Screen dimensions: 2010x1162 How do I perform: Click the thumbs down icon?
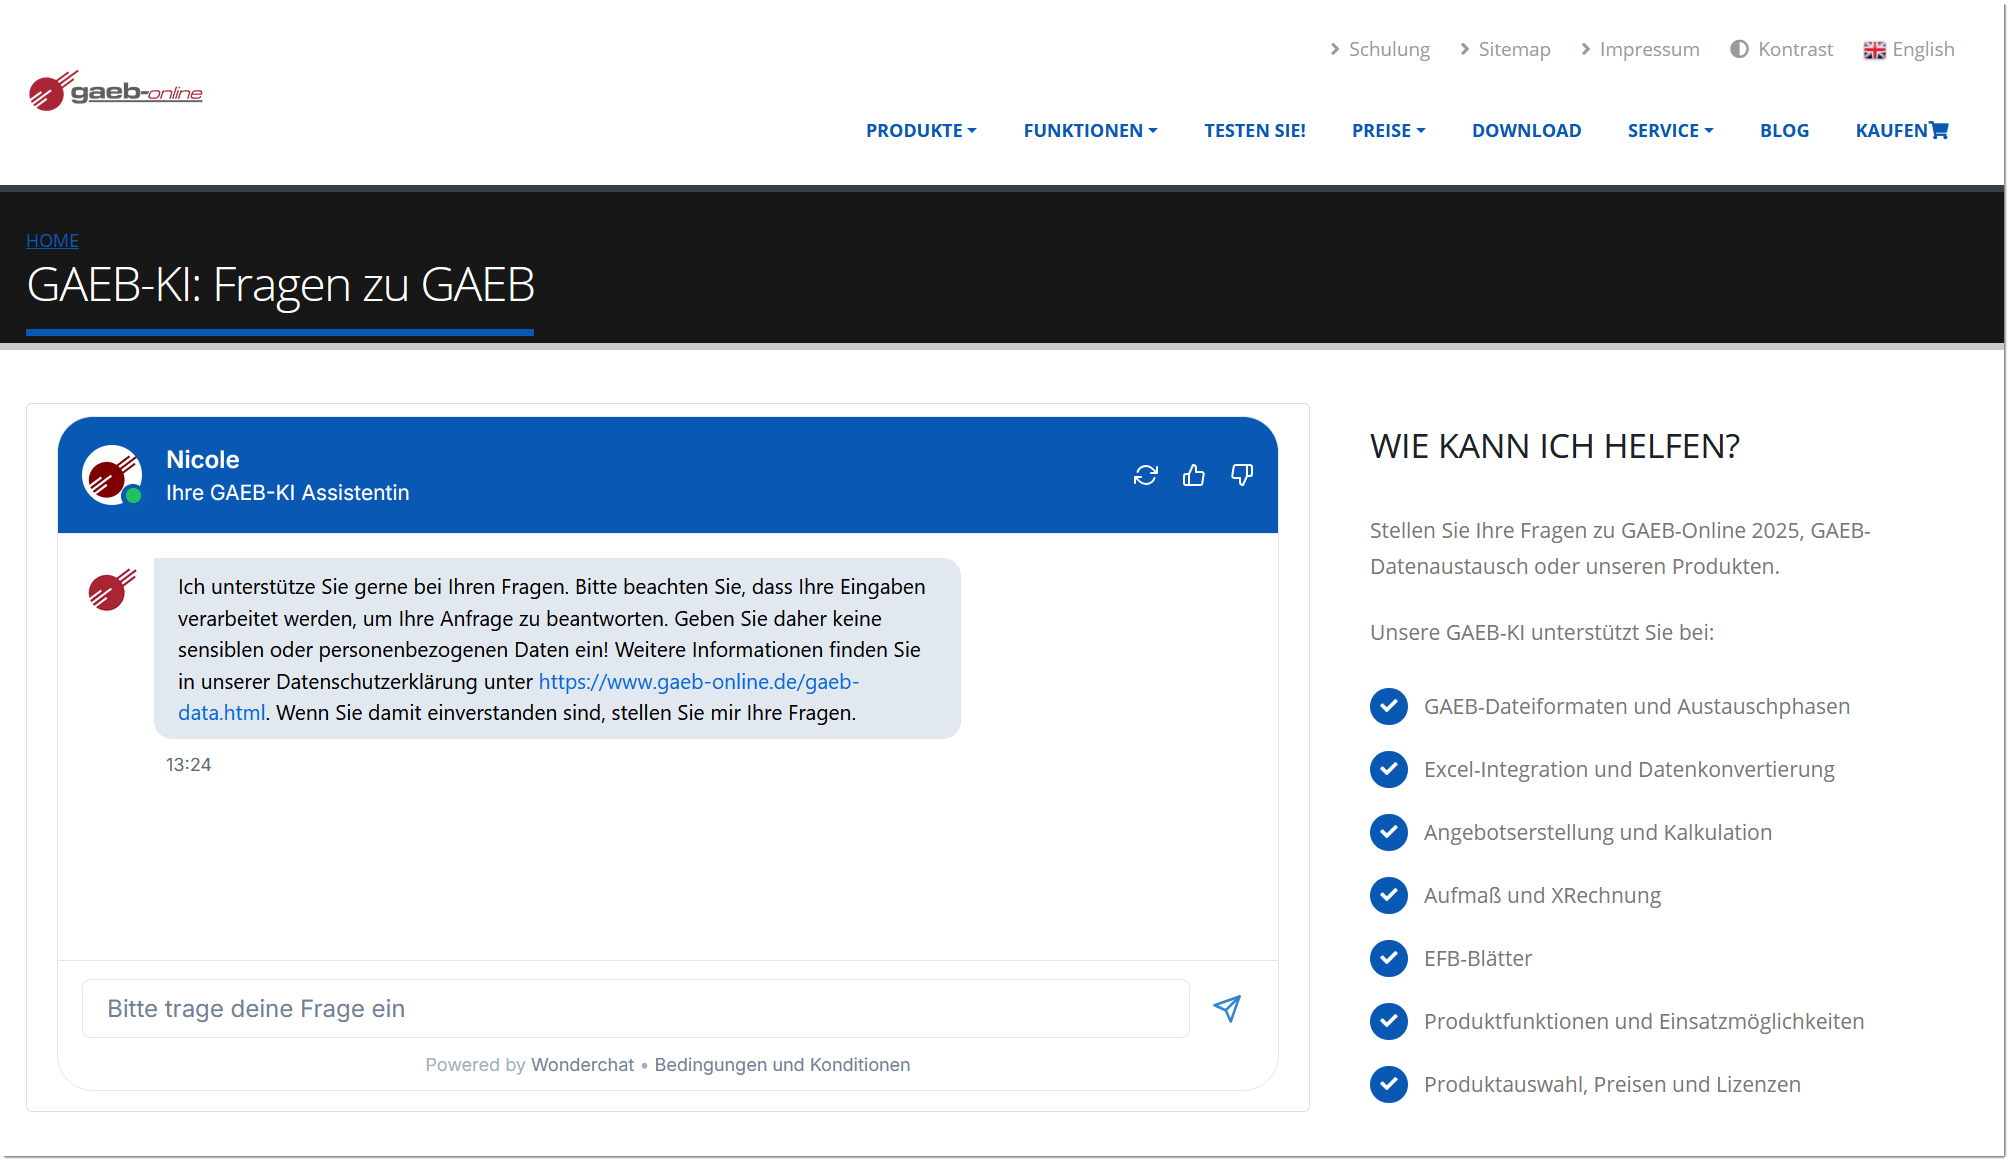pyautogui.click(x=1241, y=475)
